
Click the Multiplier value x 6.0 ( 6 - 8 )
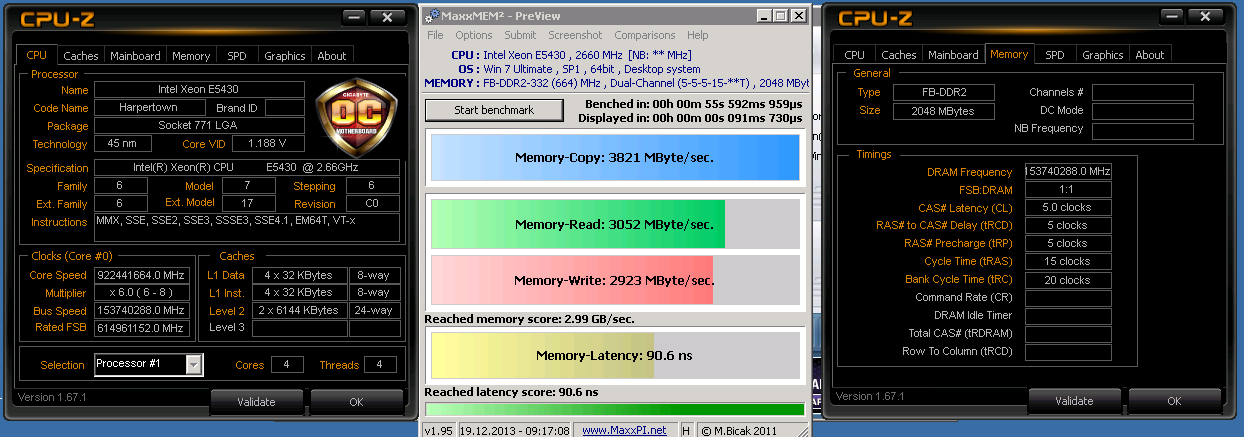[x=140, y=293]
